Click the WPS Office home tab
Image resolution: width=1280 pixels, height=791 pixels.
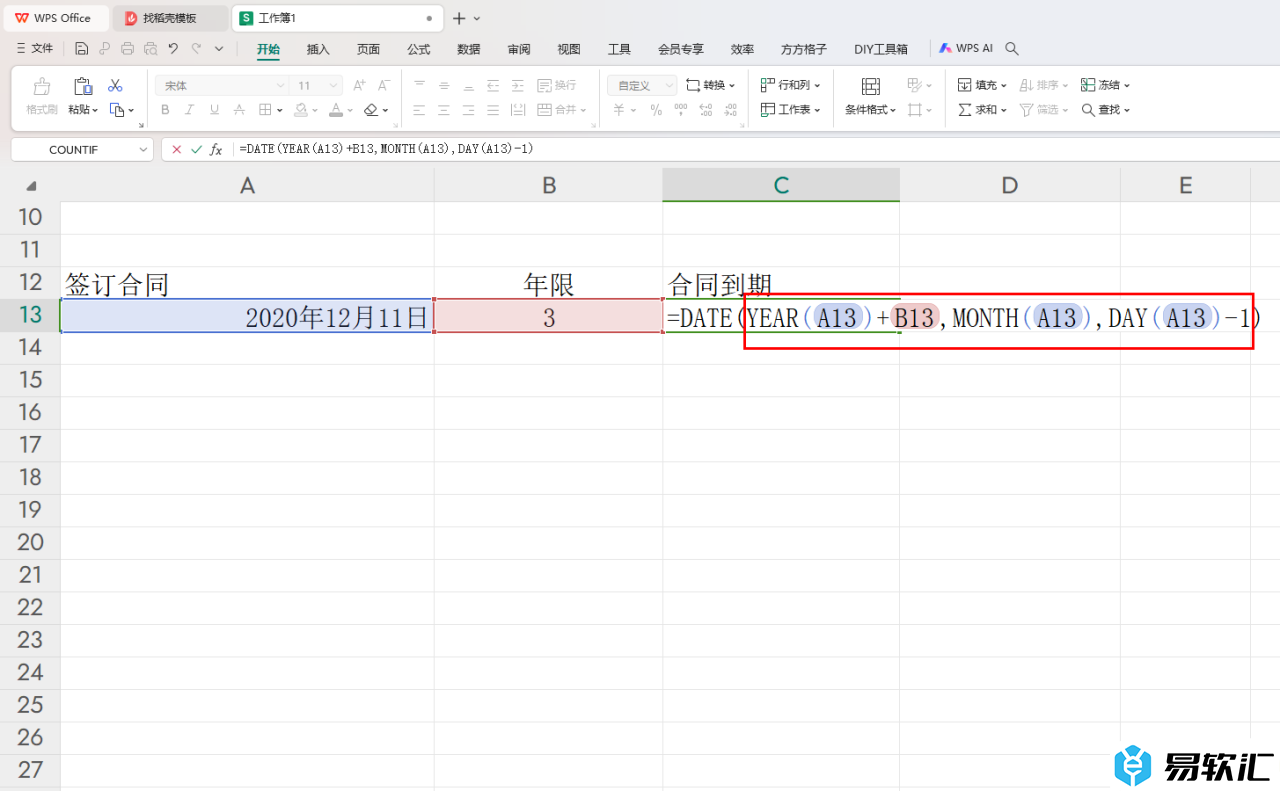[x=54, y=18]
